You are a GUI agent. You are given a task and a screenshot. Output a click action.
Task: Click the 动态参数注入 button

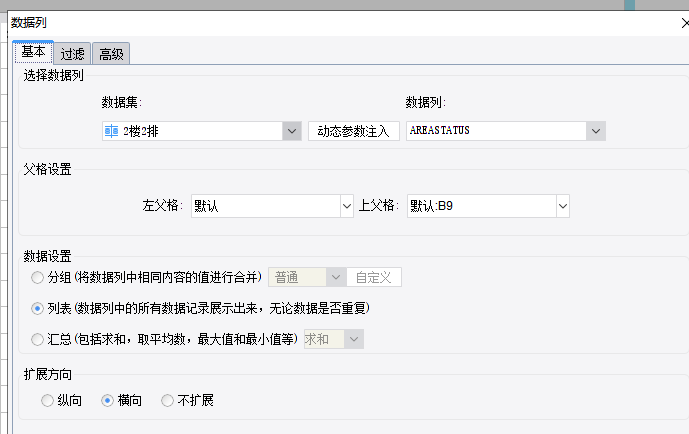point(354,131)
